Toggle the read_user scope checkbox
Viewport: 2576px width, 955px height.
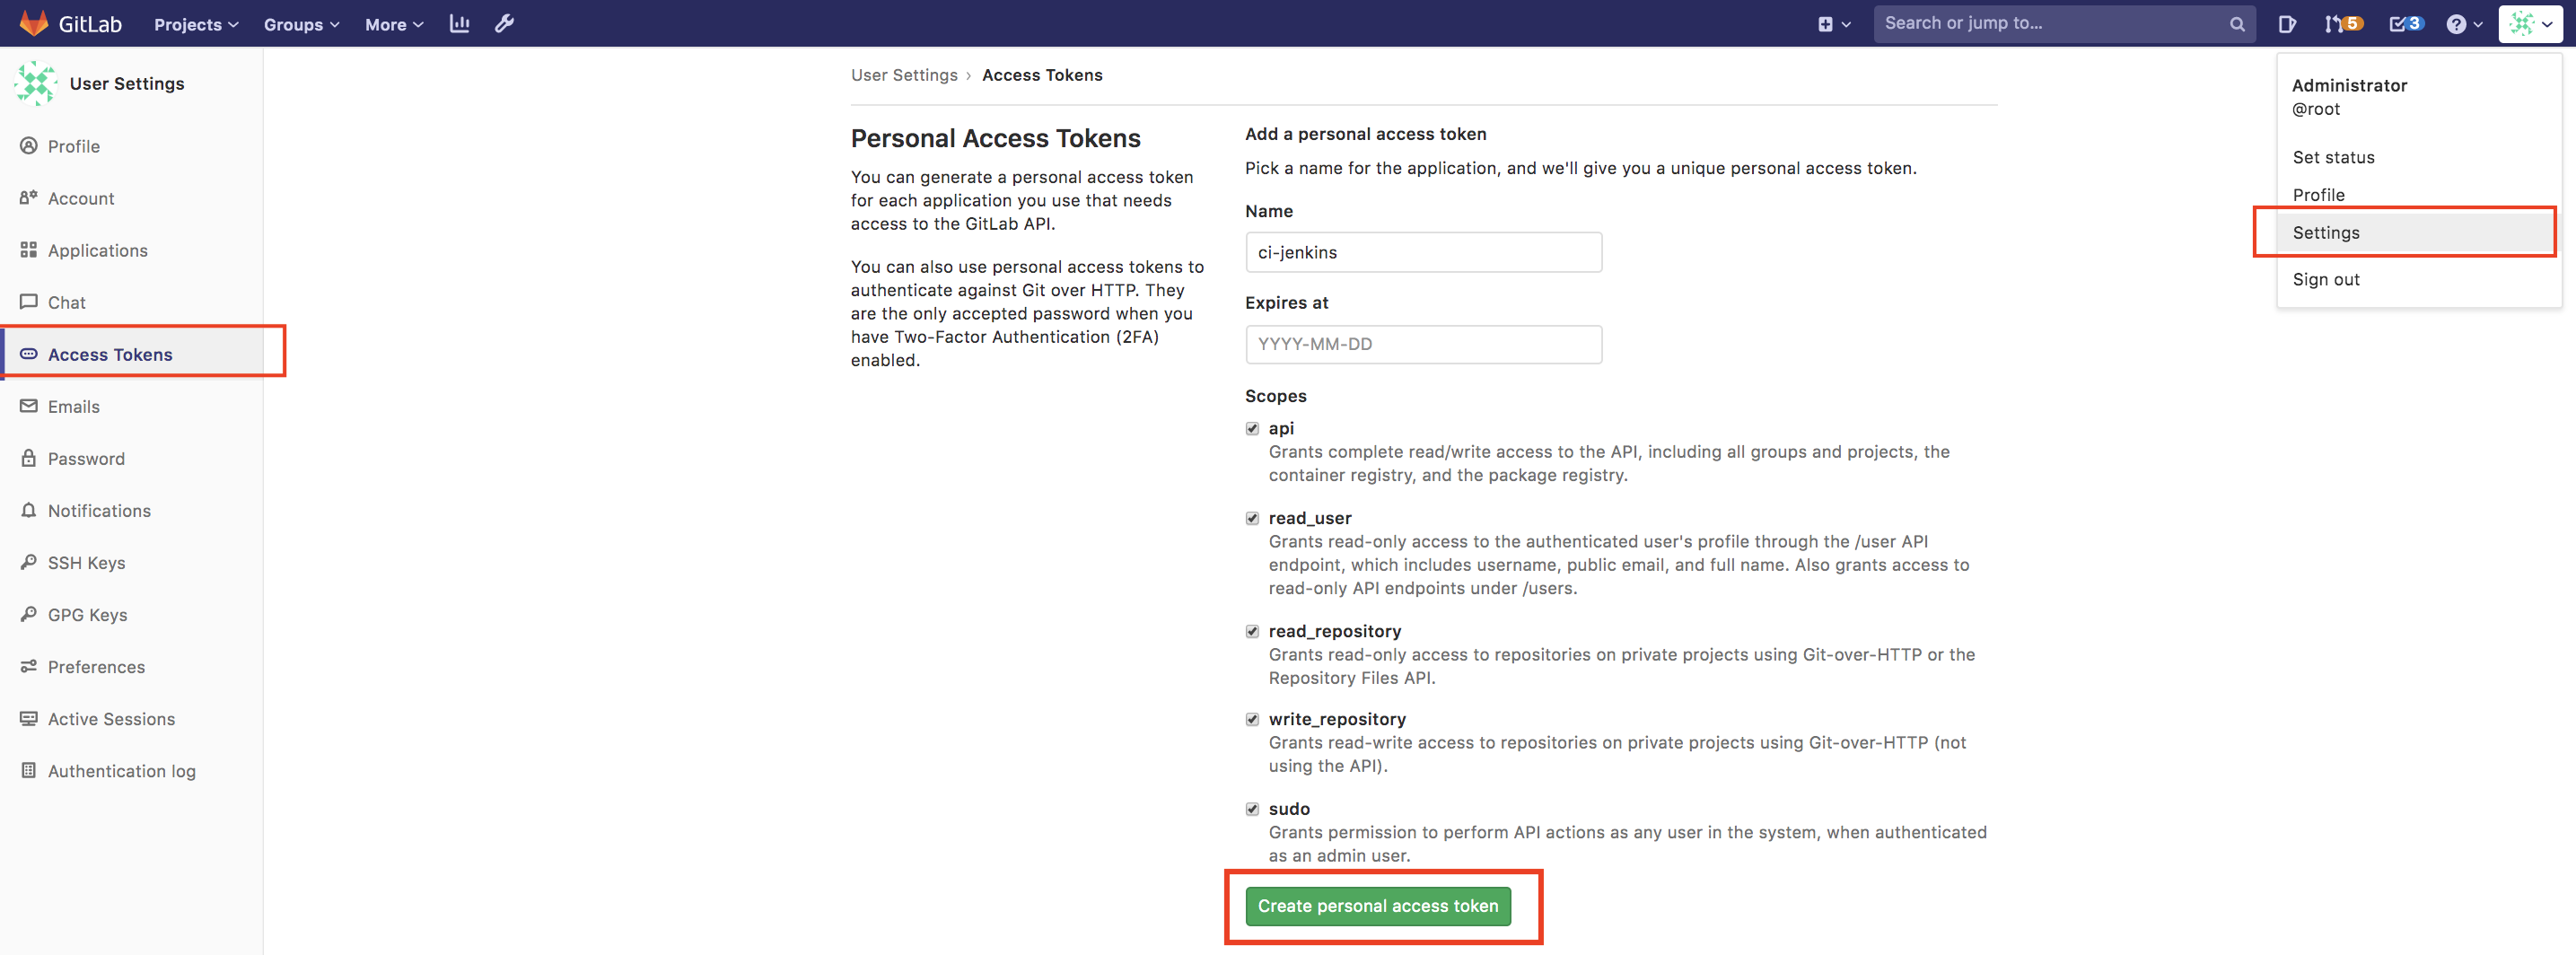point(1252,518)
